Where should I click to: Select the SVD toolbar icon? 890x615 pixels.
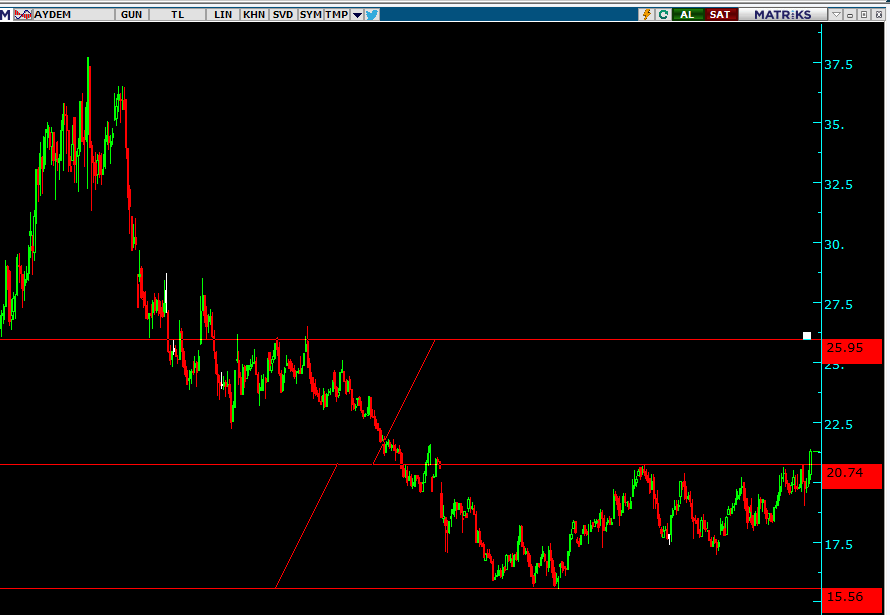click(x=281, y=14)
